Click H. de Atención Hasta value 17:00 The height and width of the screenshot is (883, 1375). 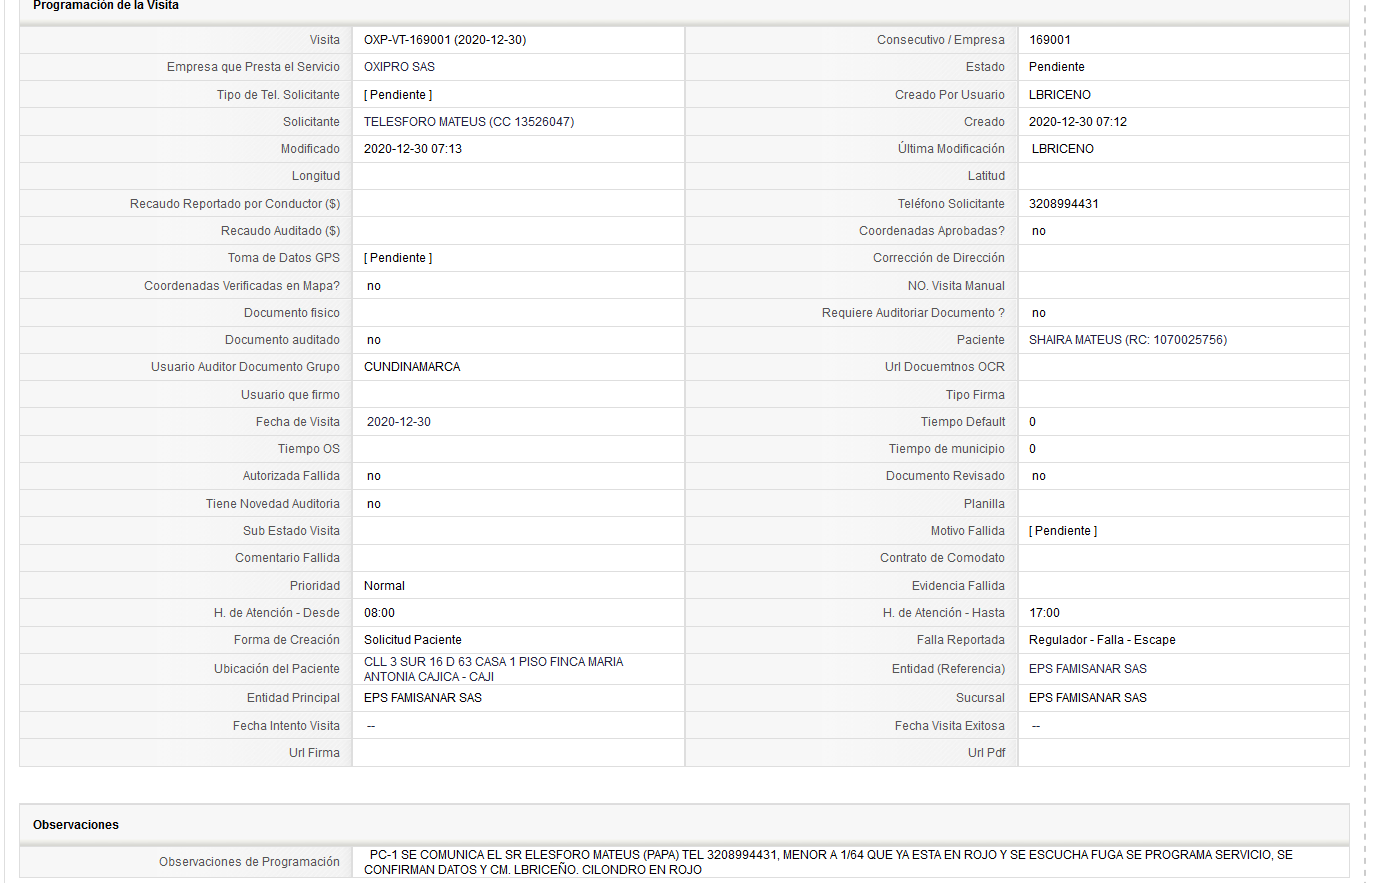[x=1045, y=613]
